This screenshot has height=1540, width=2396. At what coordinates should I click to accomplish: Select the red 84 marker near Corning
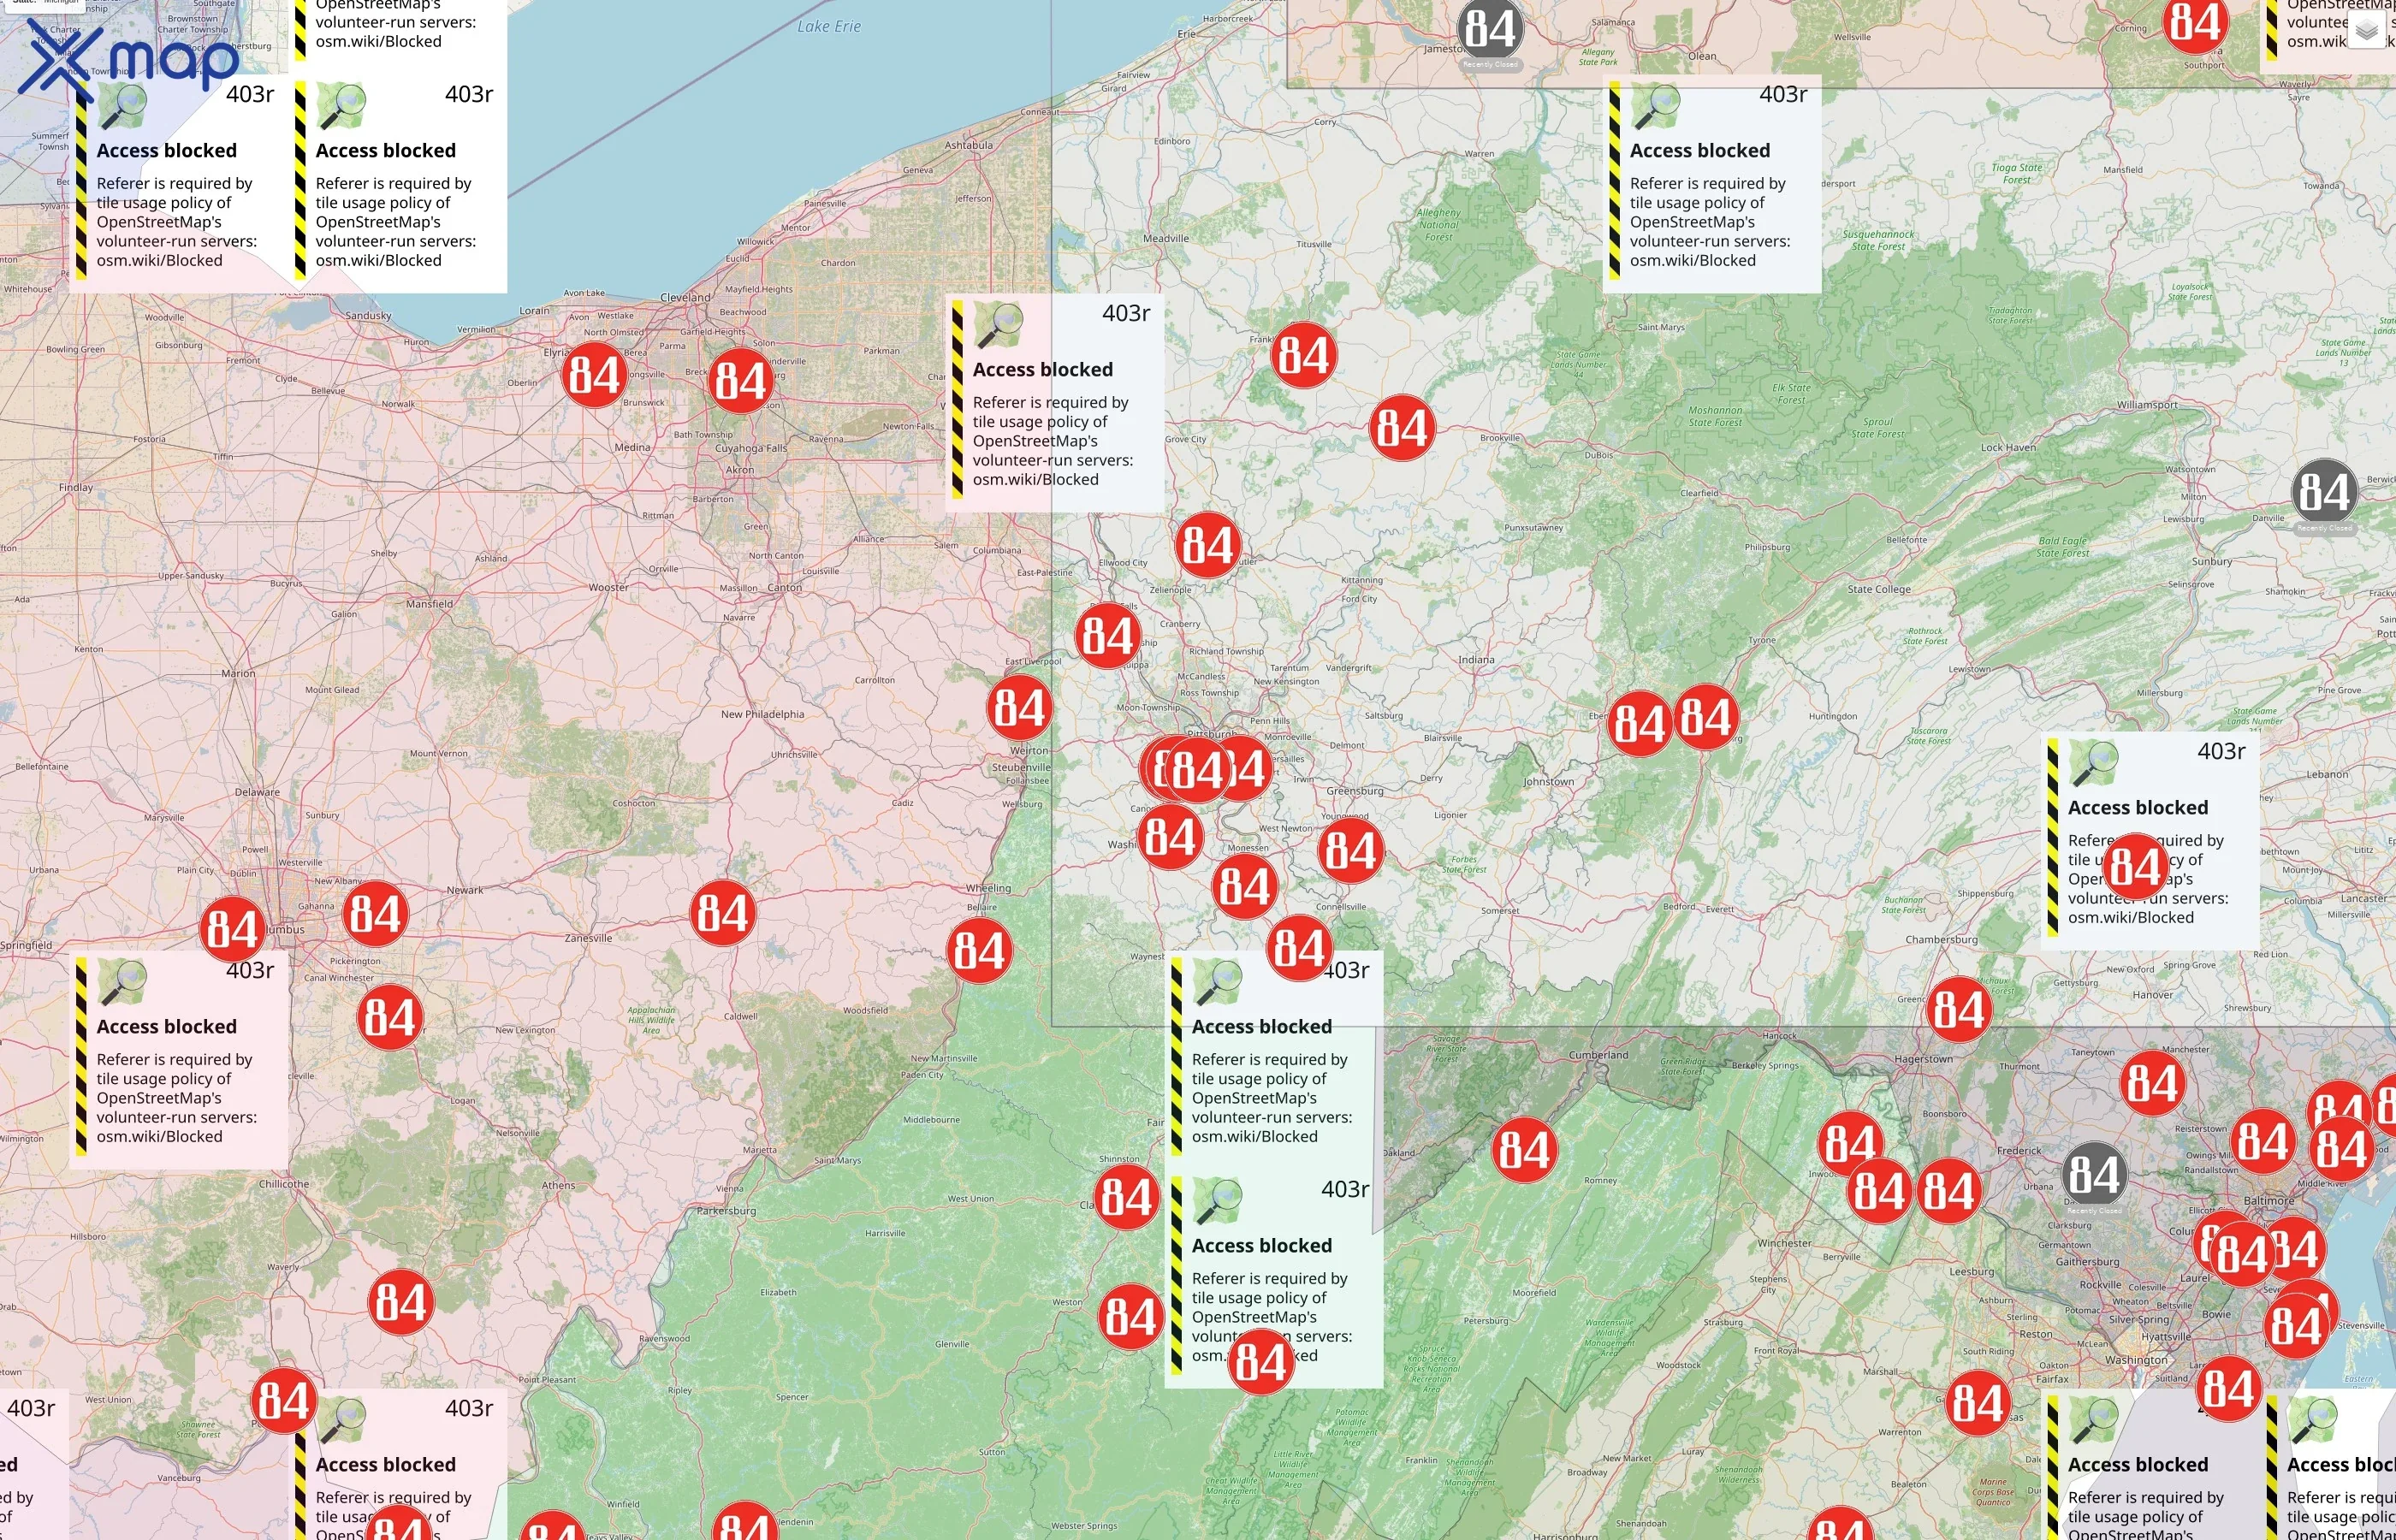[2195, 22]
